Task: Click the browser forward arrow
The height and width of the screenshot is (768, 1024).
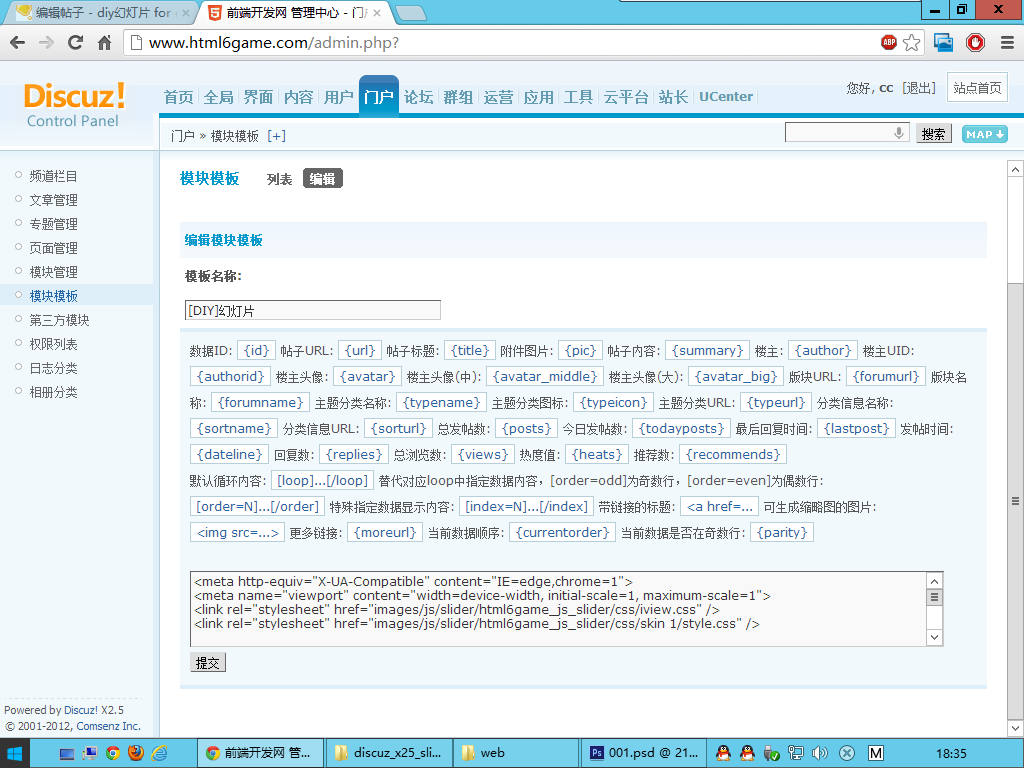Action: click(46, 43)
